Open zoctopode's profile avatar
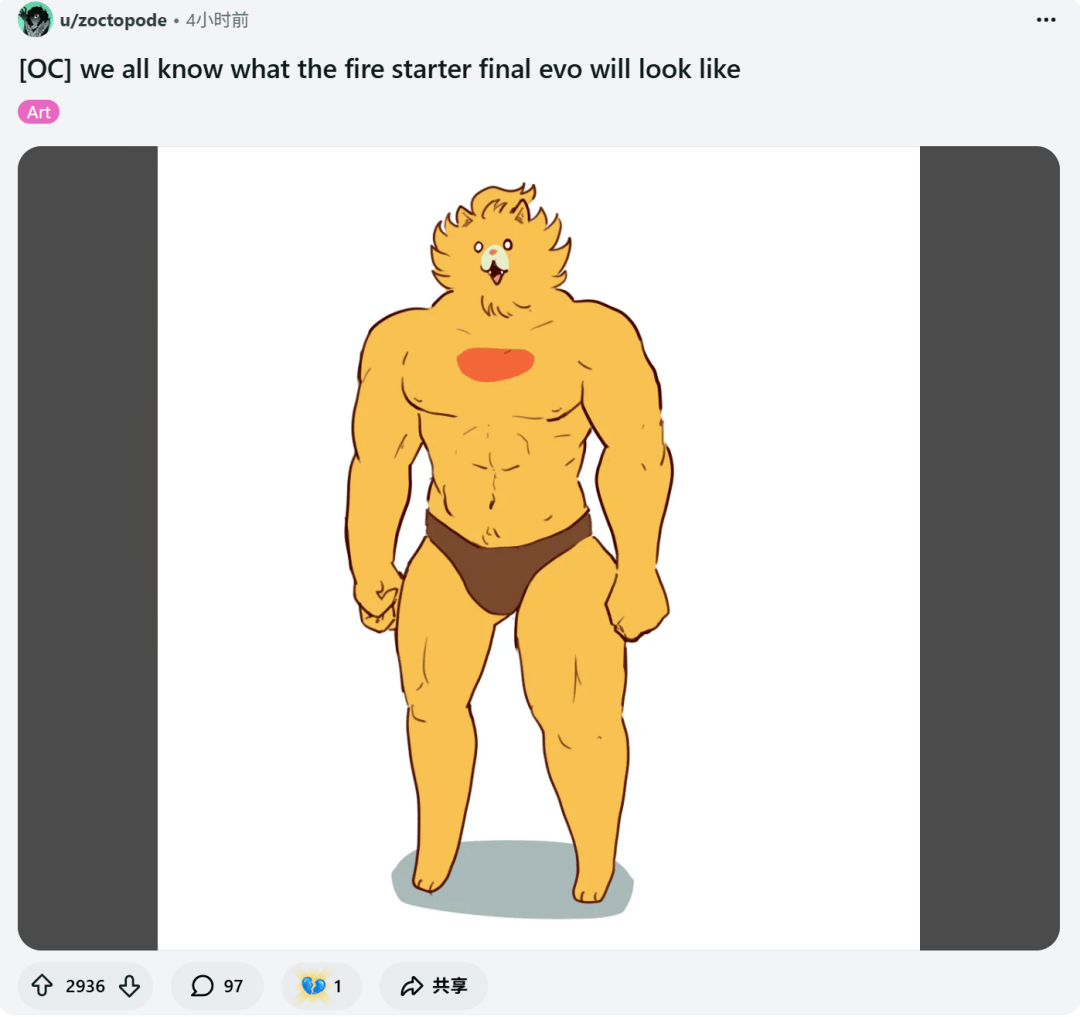Viewport: 1080px width, 1017px height. click(x=35, y=20)
